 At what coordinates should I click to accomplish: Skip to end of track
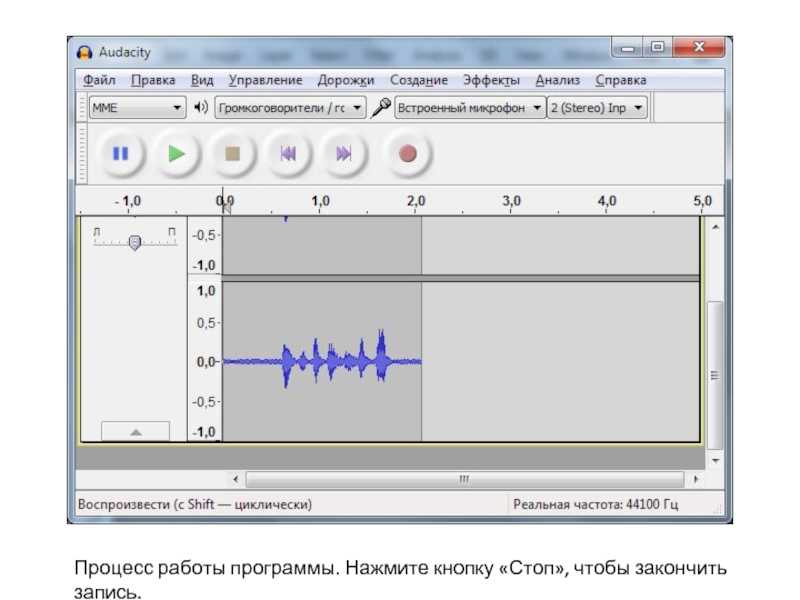344,154
